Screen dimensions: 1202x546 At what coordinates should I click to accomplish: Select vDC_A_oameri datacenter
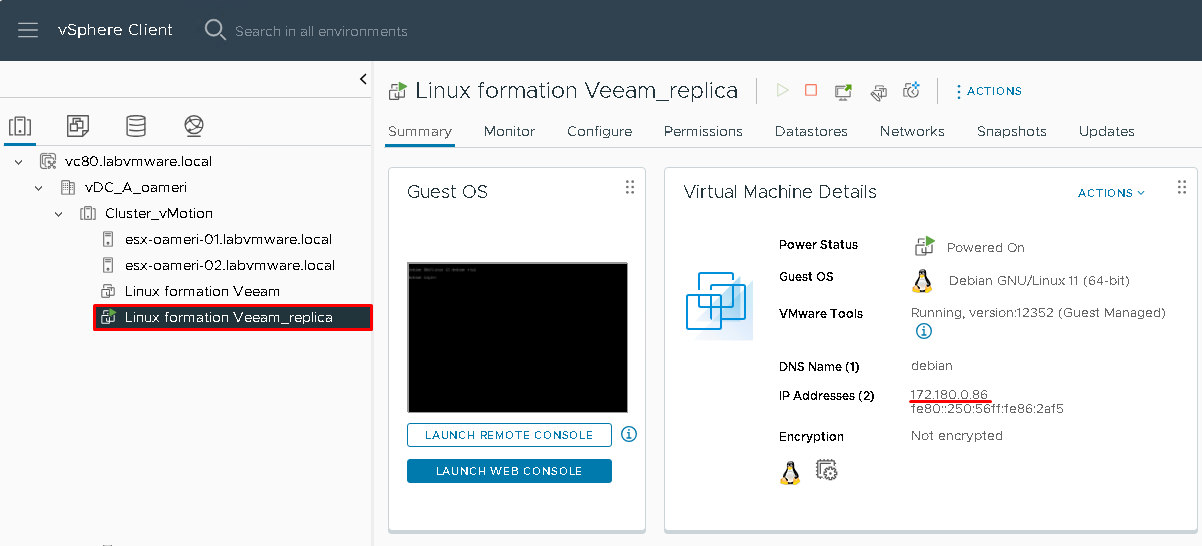[135, 187]
